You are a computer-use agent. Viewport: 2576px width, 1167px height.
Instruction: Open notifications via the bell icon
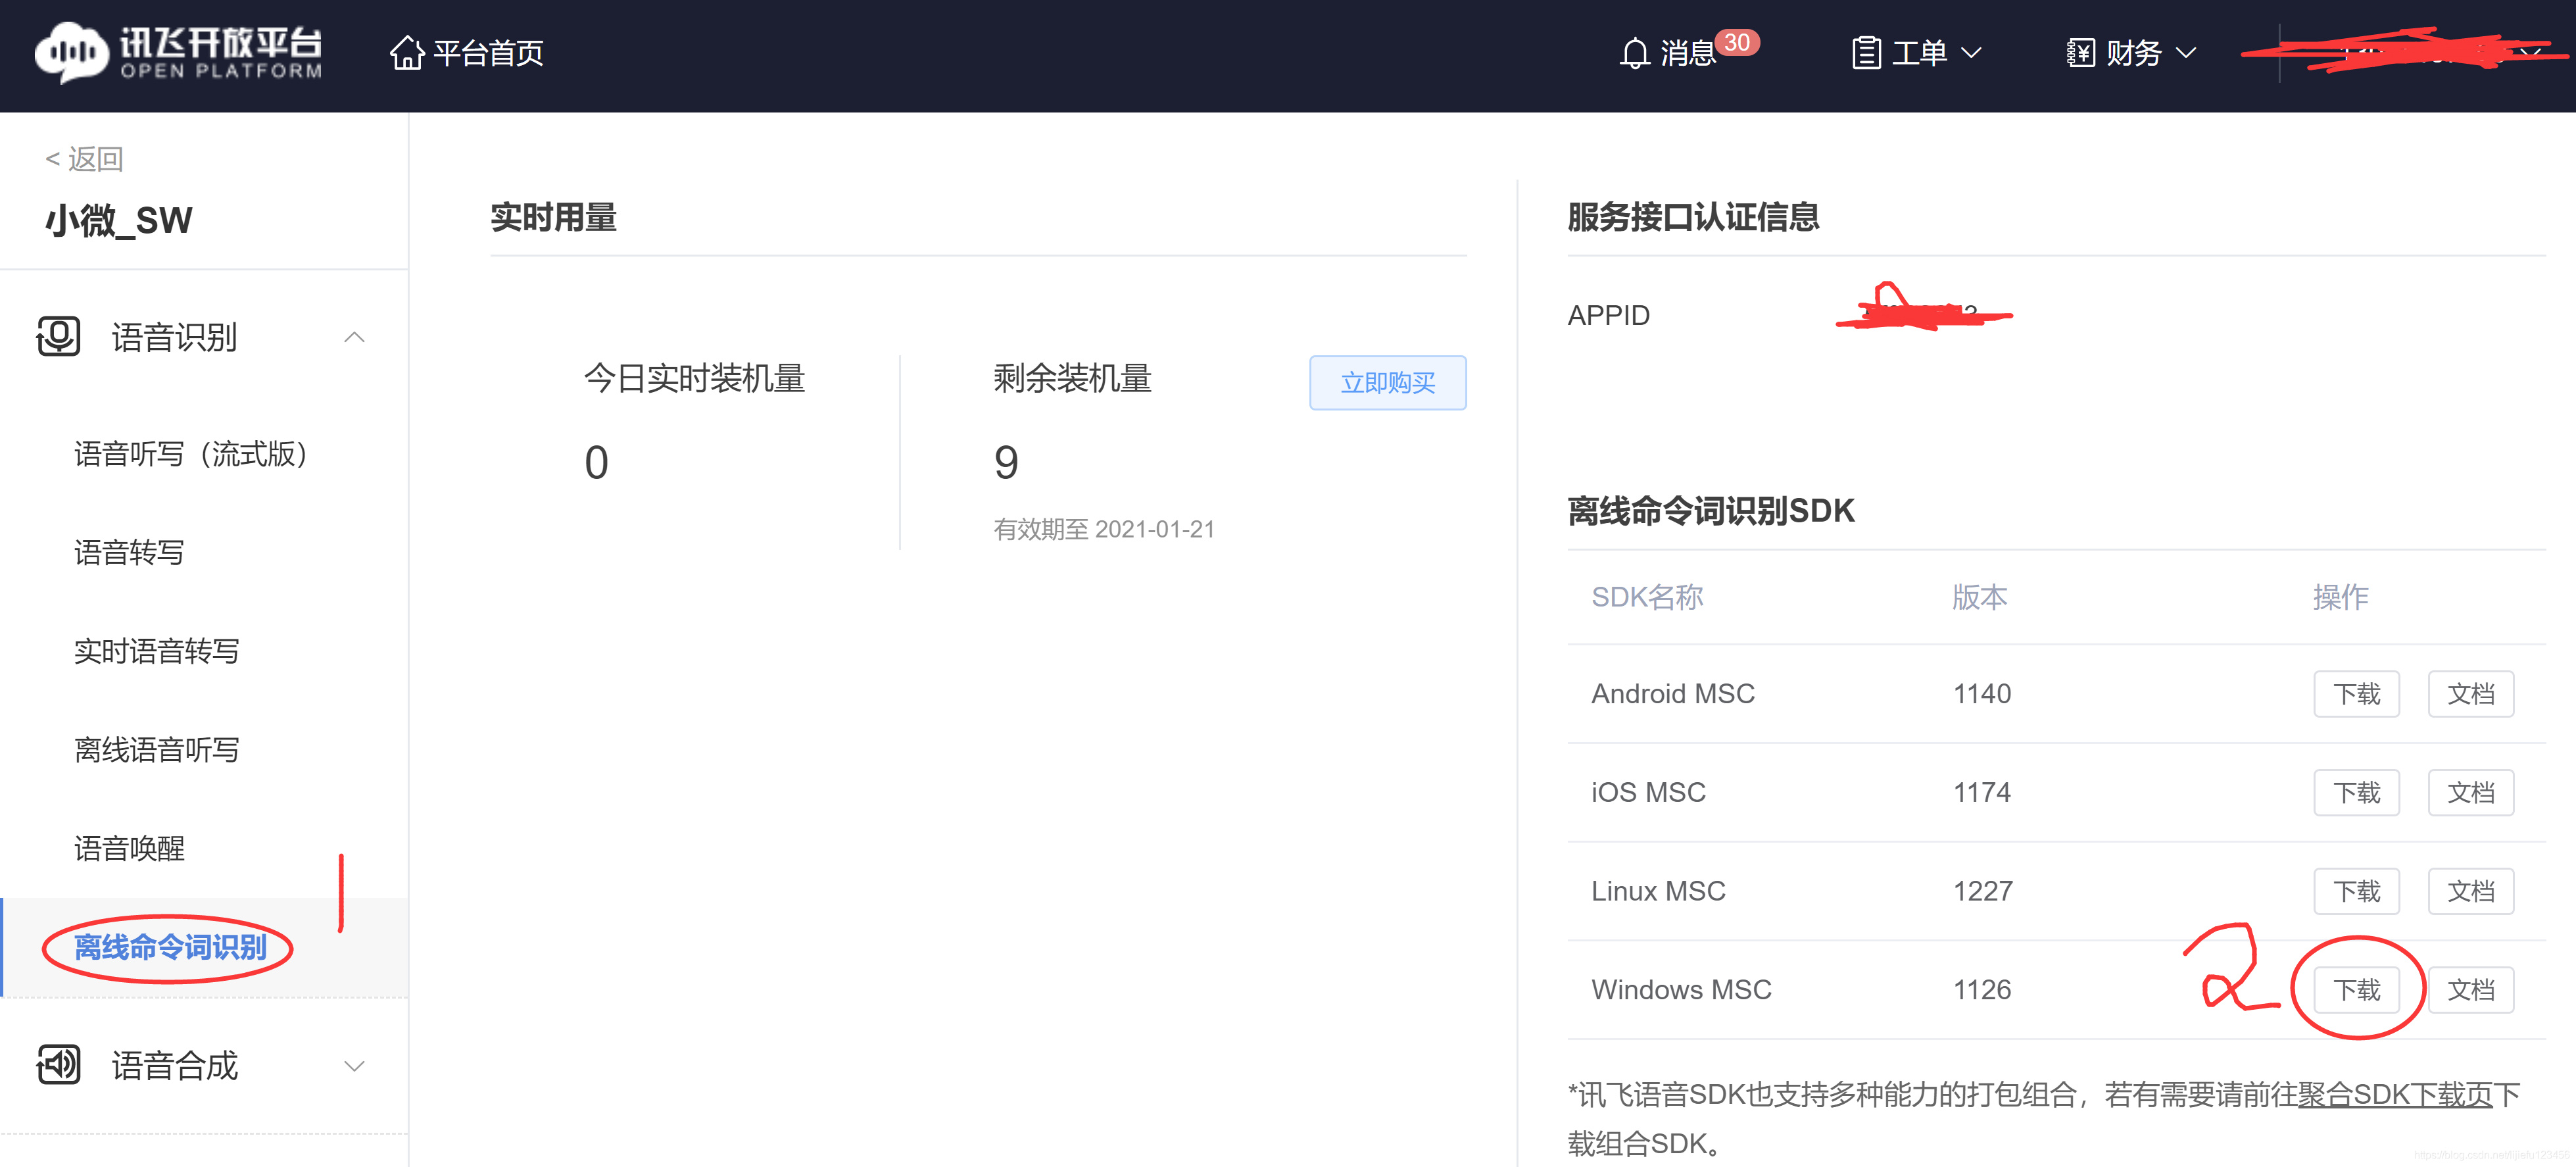pyautogui.click(x=1634, y=53)
